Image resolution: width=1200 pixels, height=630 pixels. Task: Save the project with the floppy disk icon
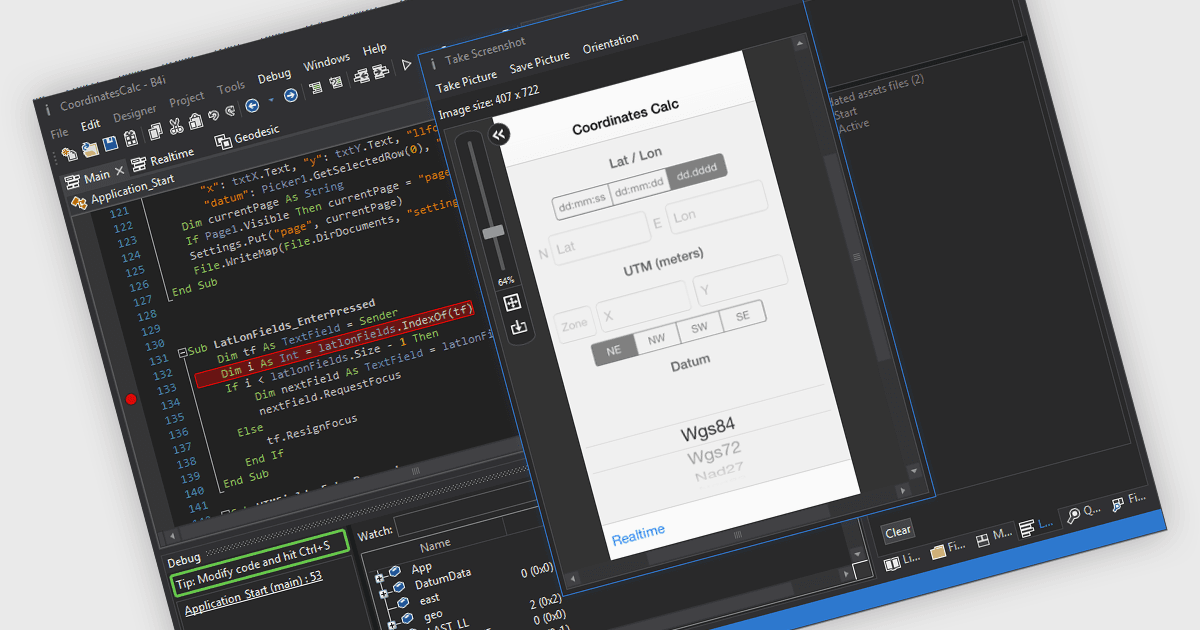point(110,143)
